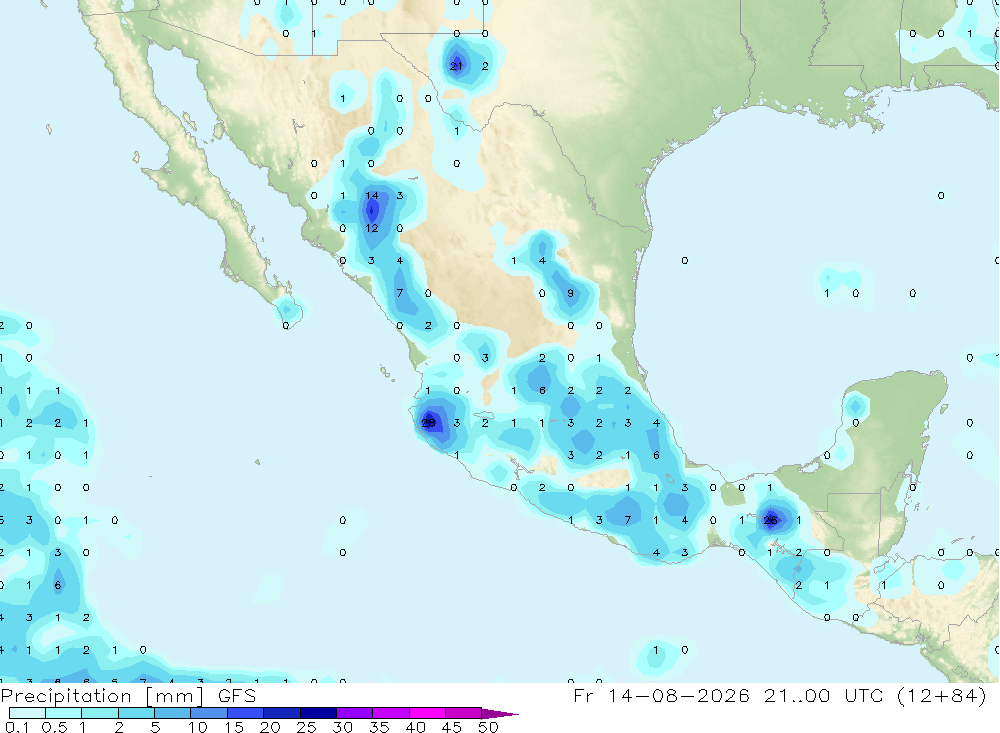Click the "10" legend scale label
This screenshot has width=1000, height=733.
(198, 727)
